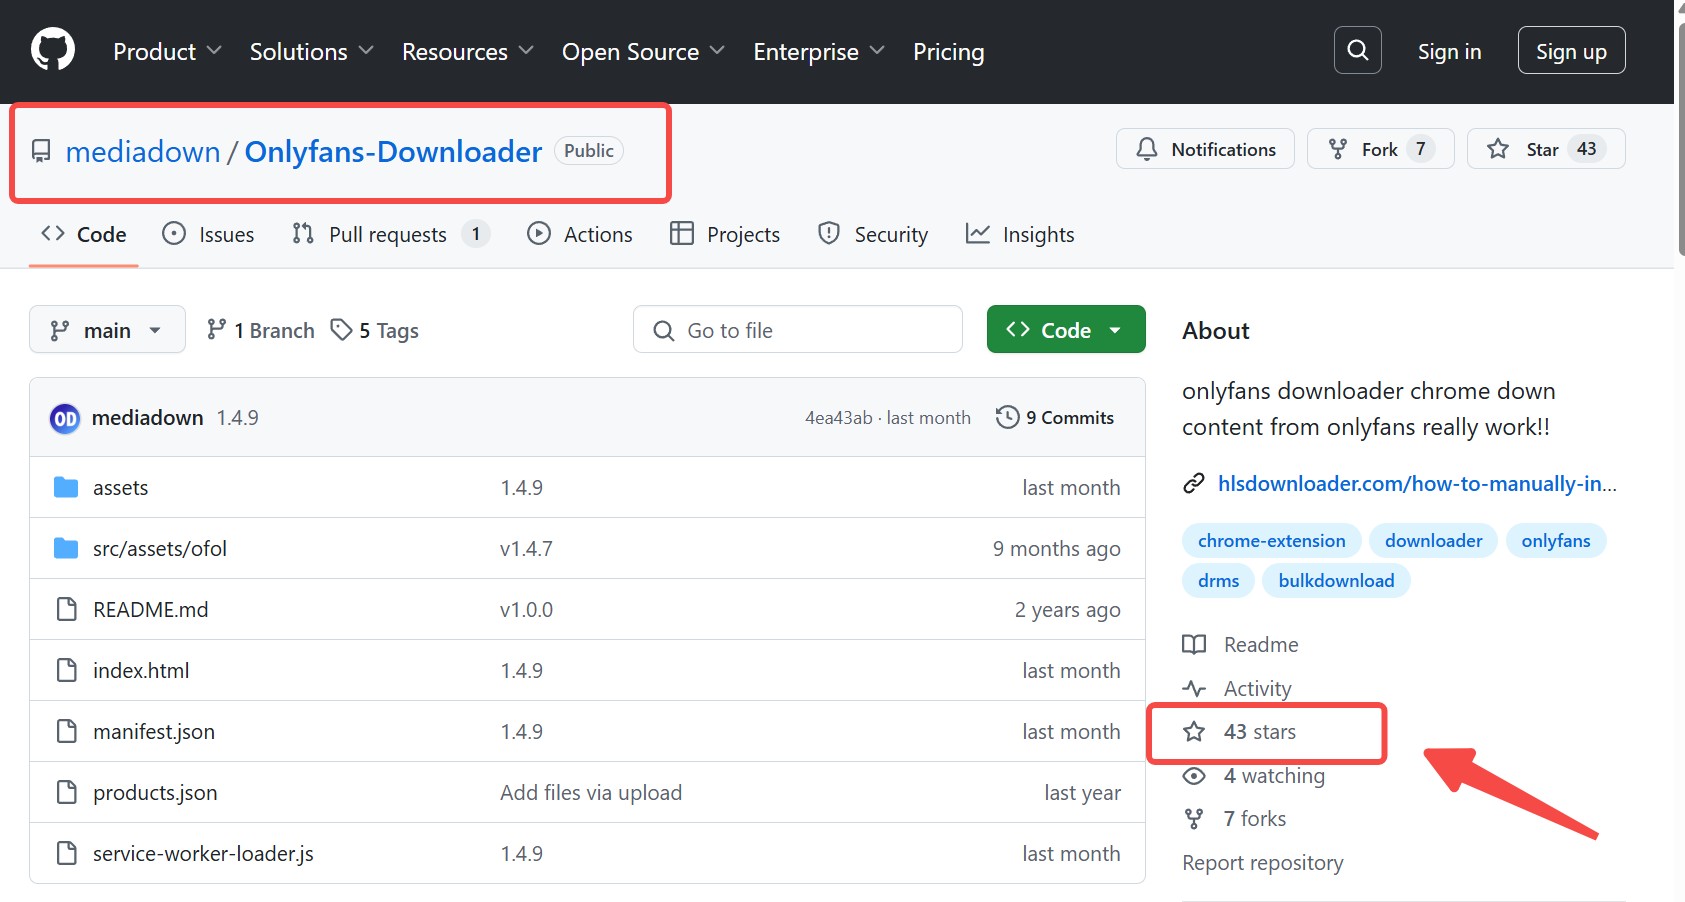Click the bulkdownload topic tag
The image size is (1685, 902).
tap(1336, 581)
